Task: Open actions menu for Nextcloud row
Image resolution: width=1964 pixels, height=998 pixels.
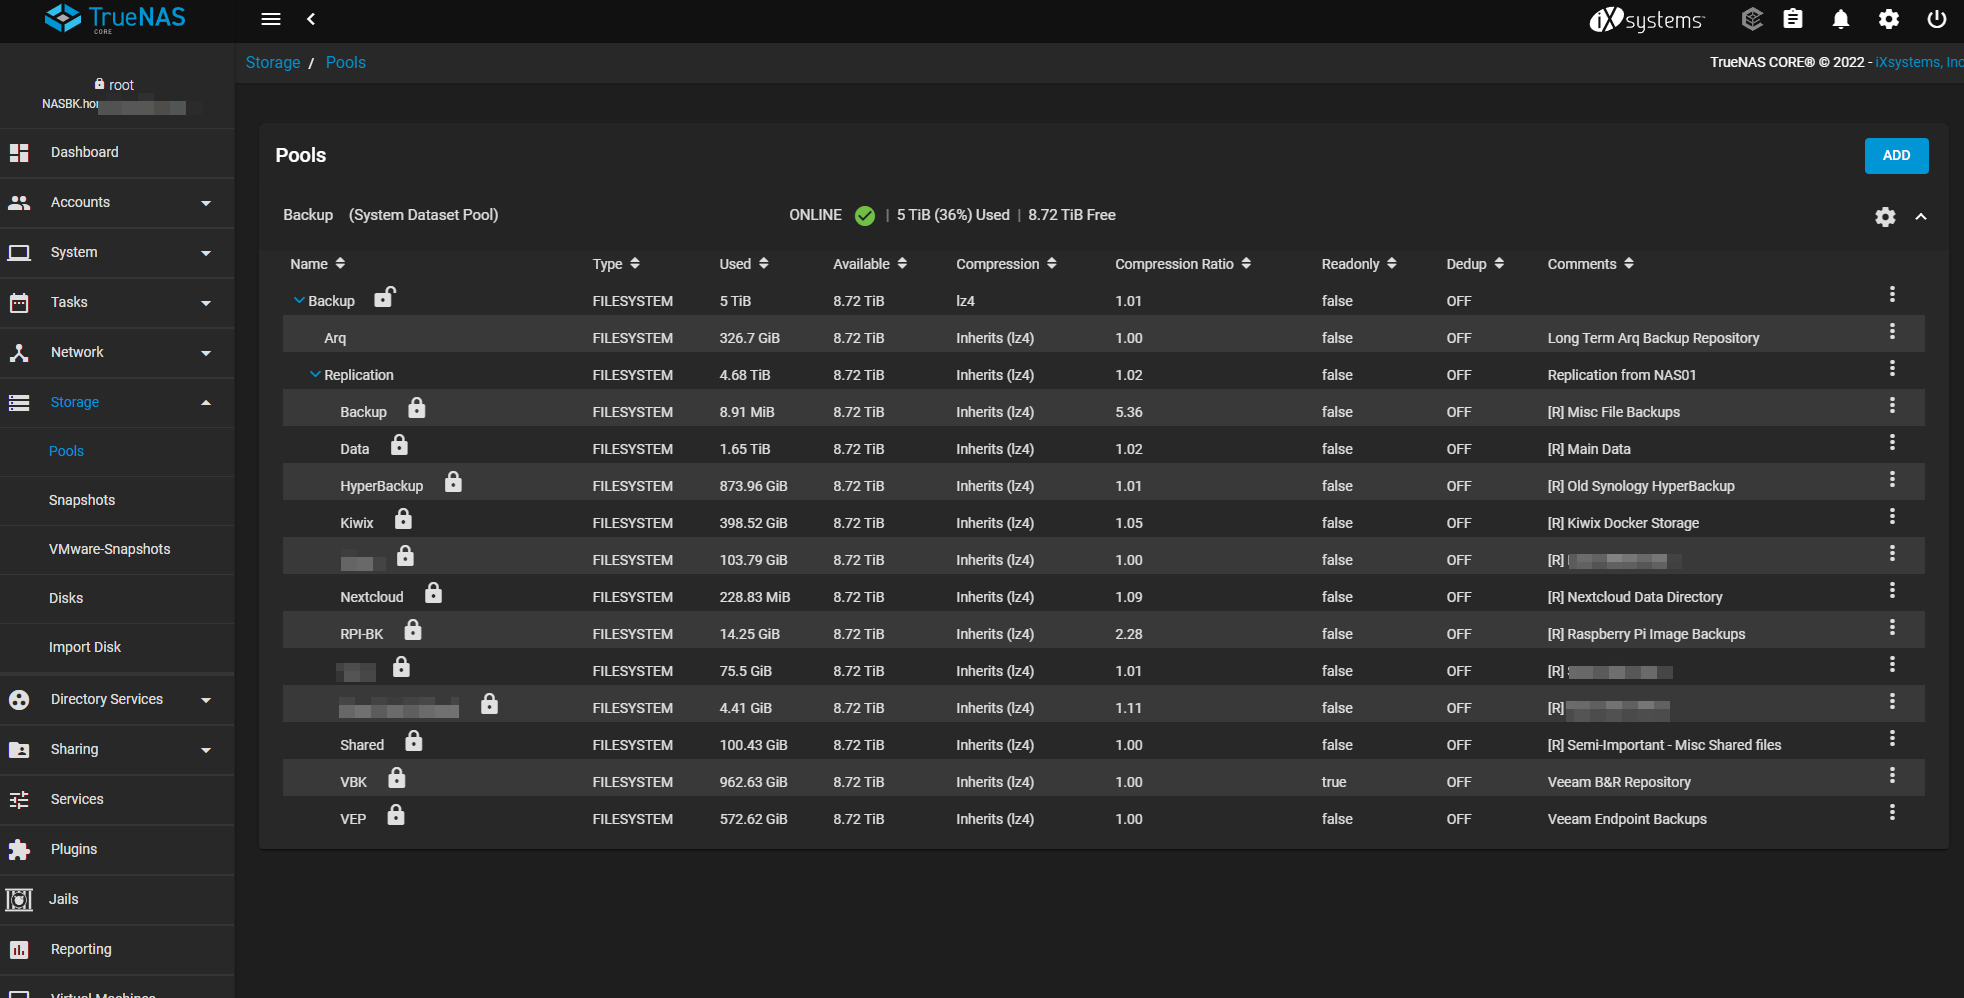Action: tap(1892, 590)
